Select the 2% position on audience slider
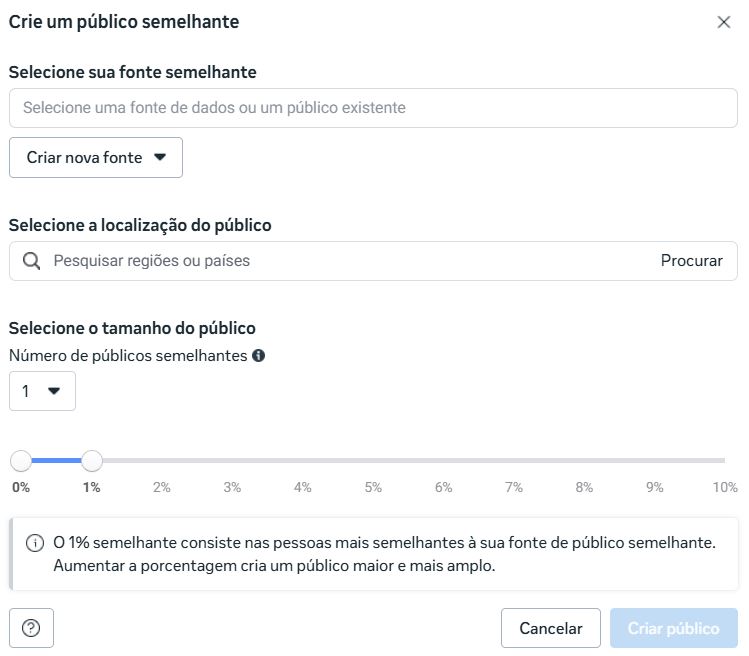This screenshot has height=656, width=749. click(x=162, y=461)
